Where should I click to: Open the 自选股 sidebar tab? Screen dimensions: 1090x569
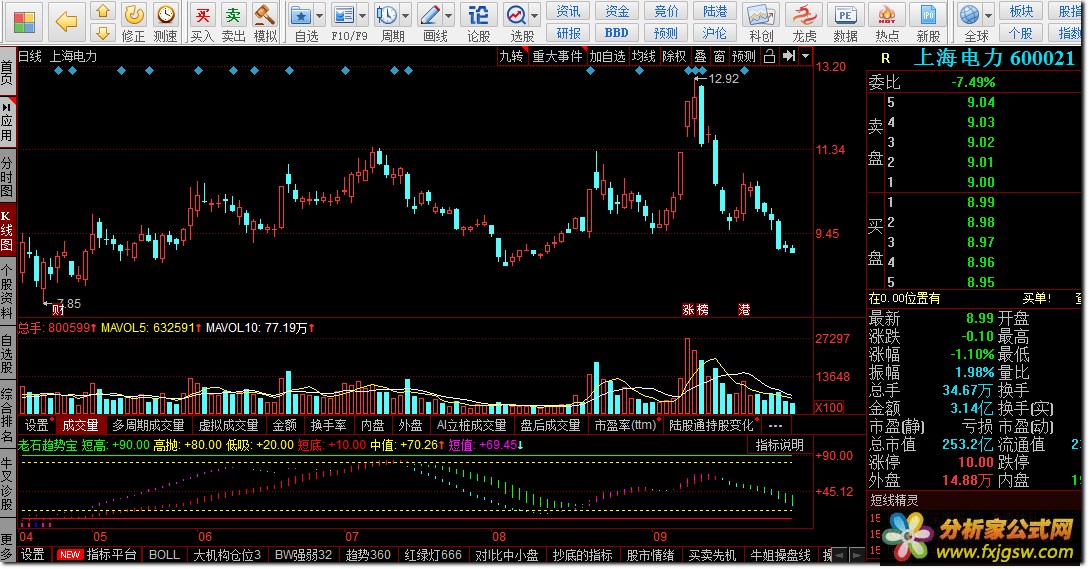(x=7, y=354)
